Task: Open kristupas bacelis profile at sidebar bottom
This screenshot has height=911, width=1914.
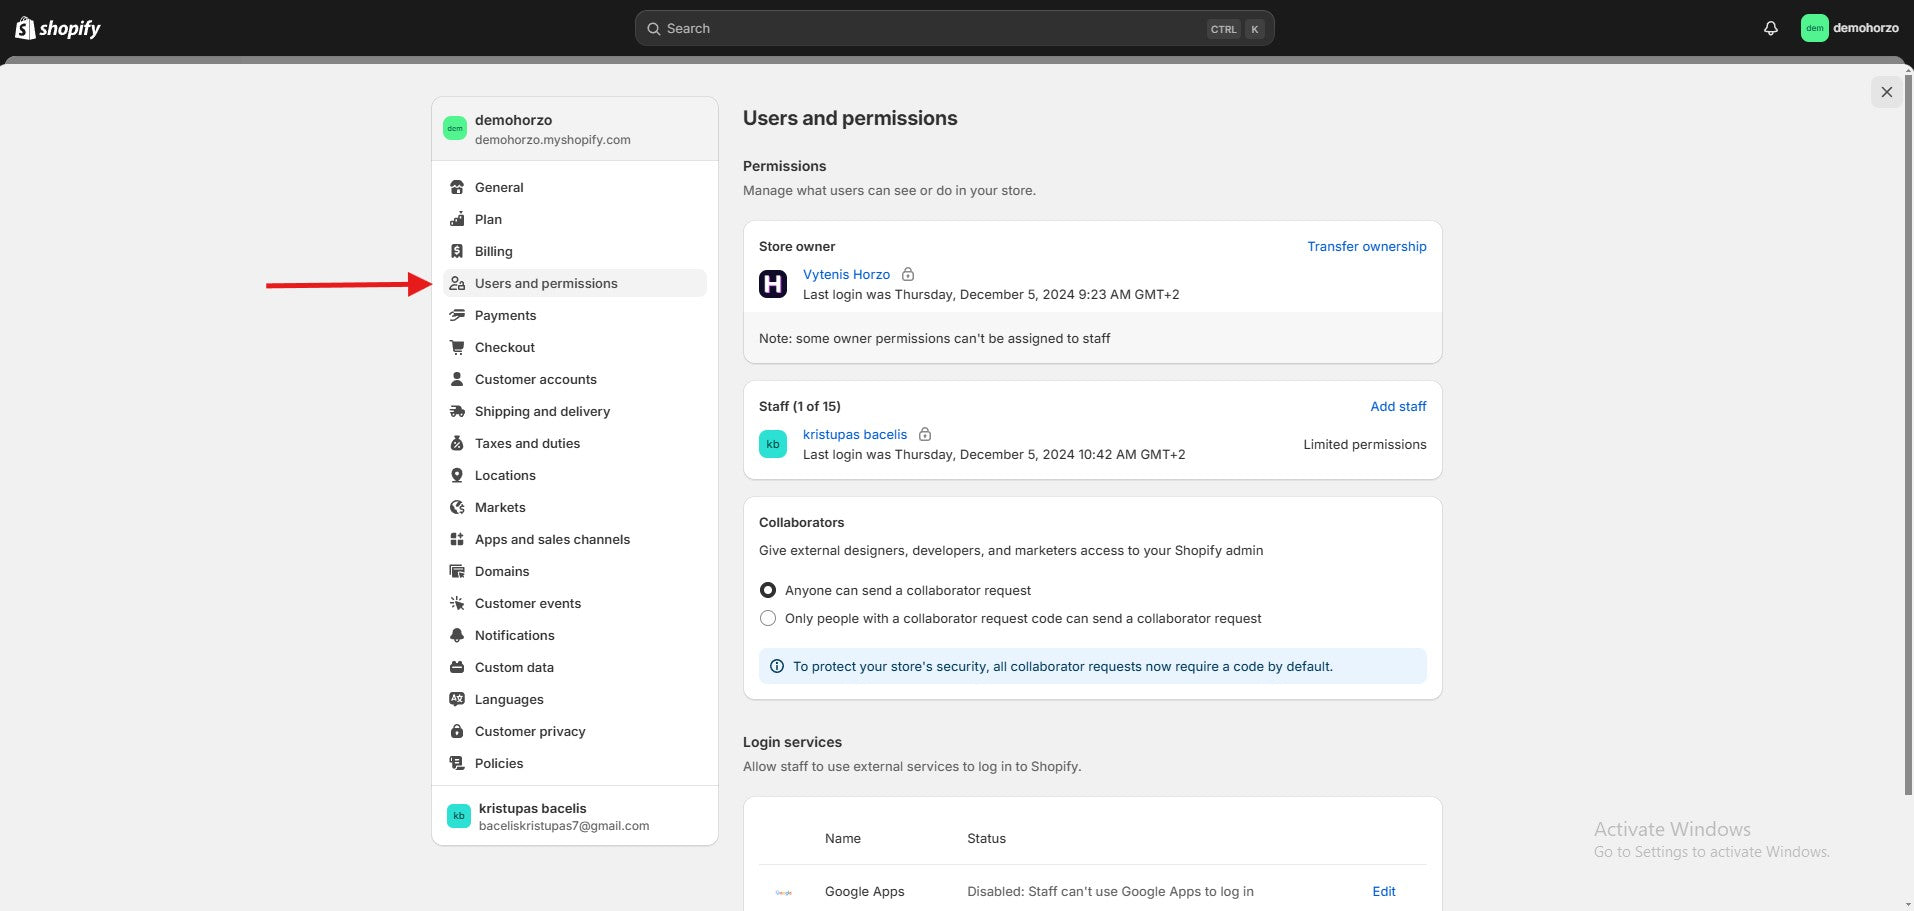Action: pyautogui.click(x=574, y=816)
